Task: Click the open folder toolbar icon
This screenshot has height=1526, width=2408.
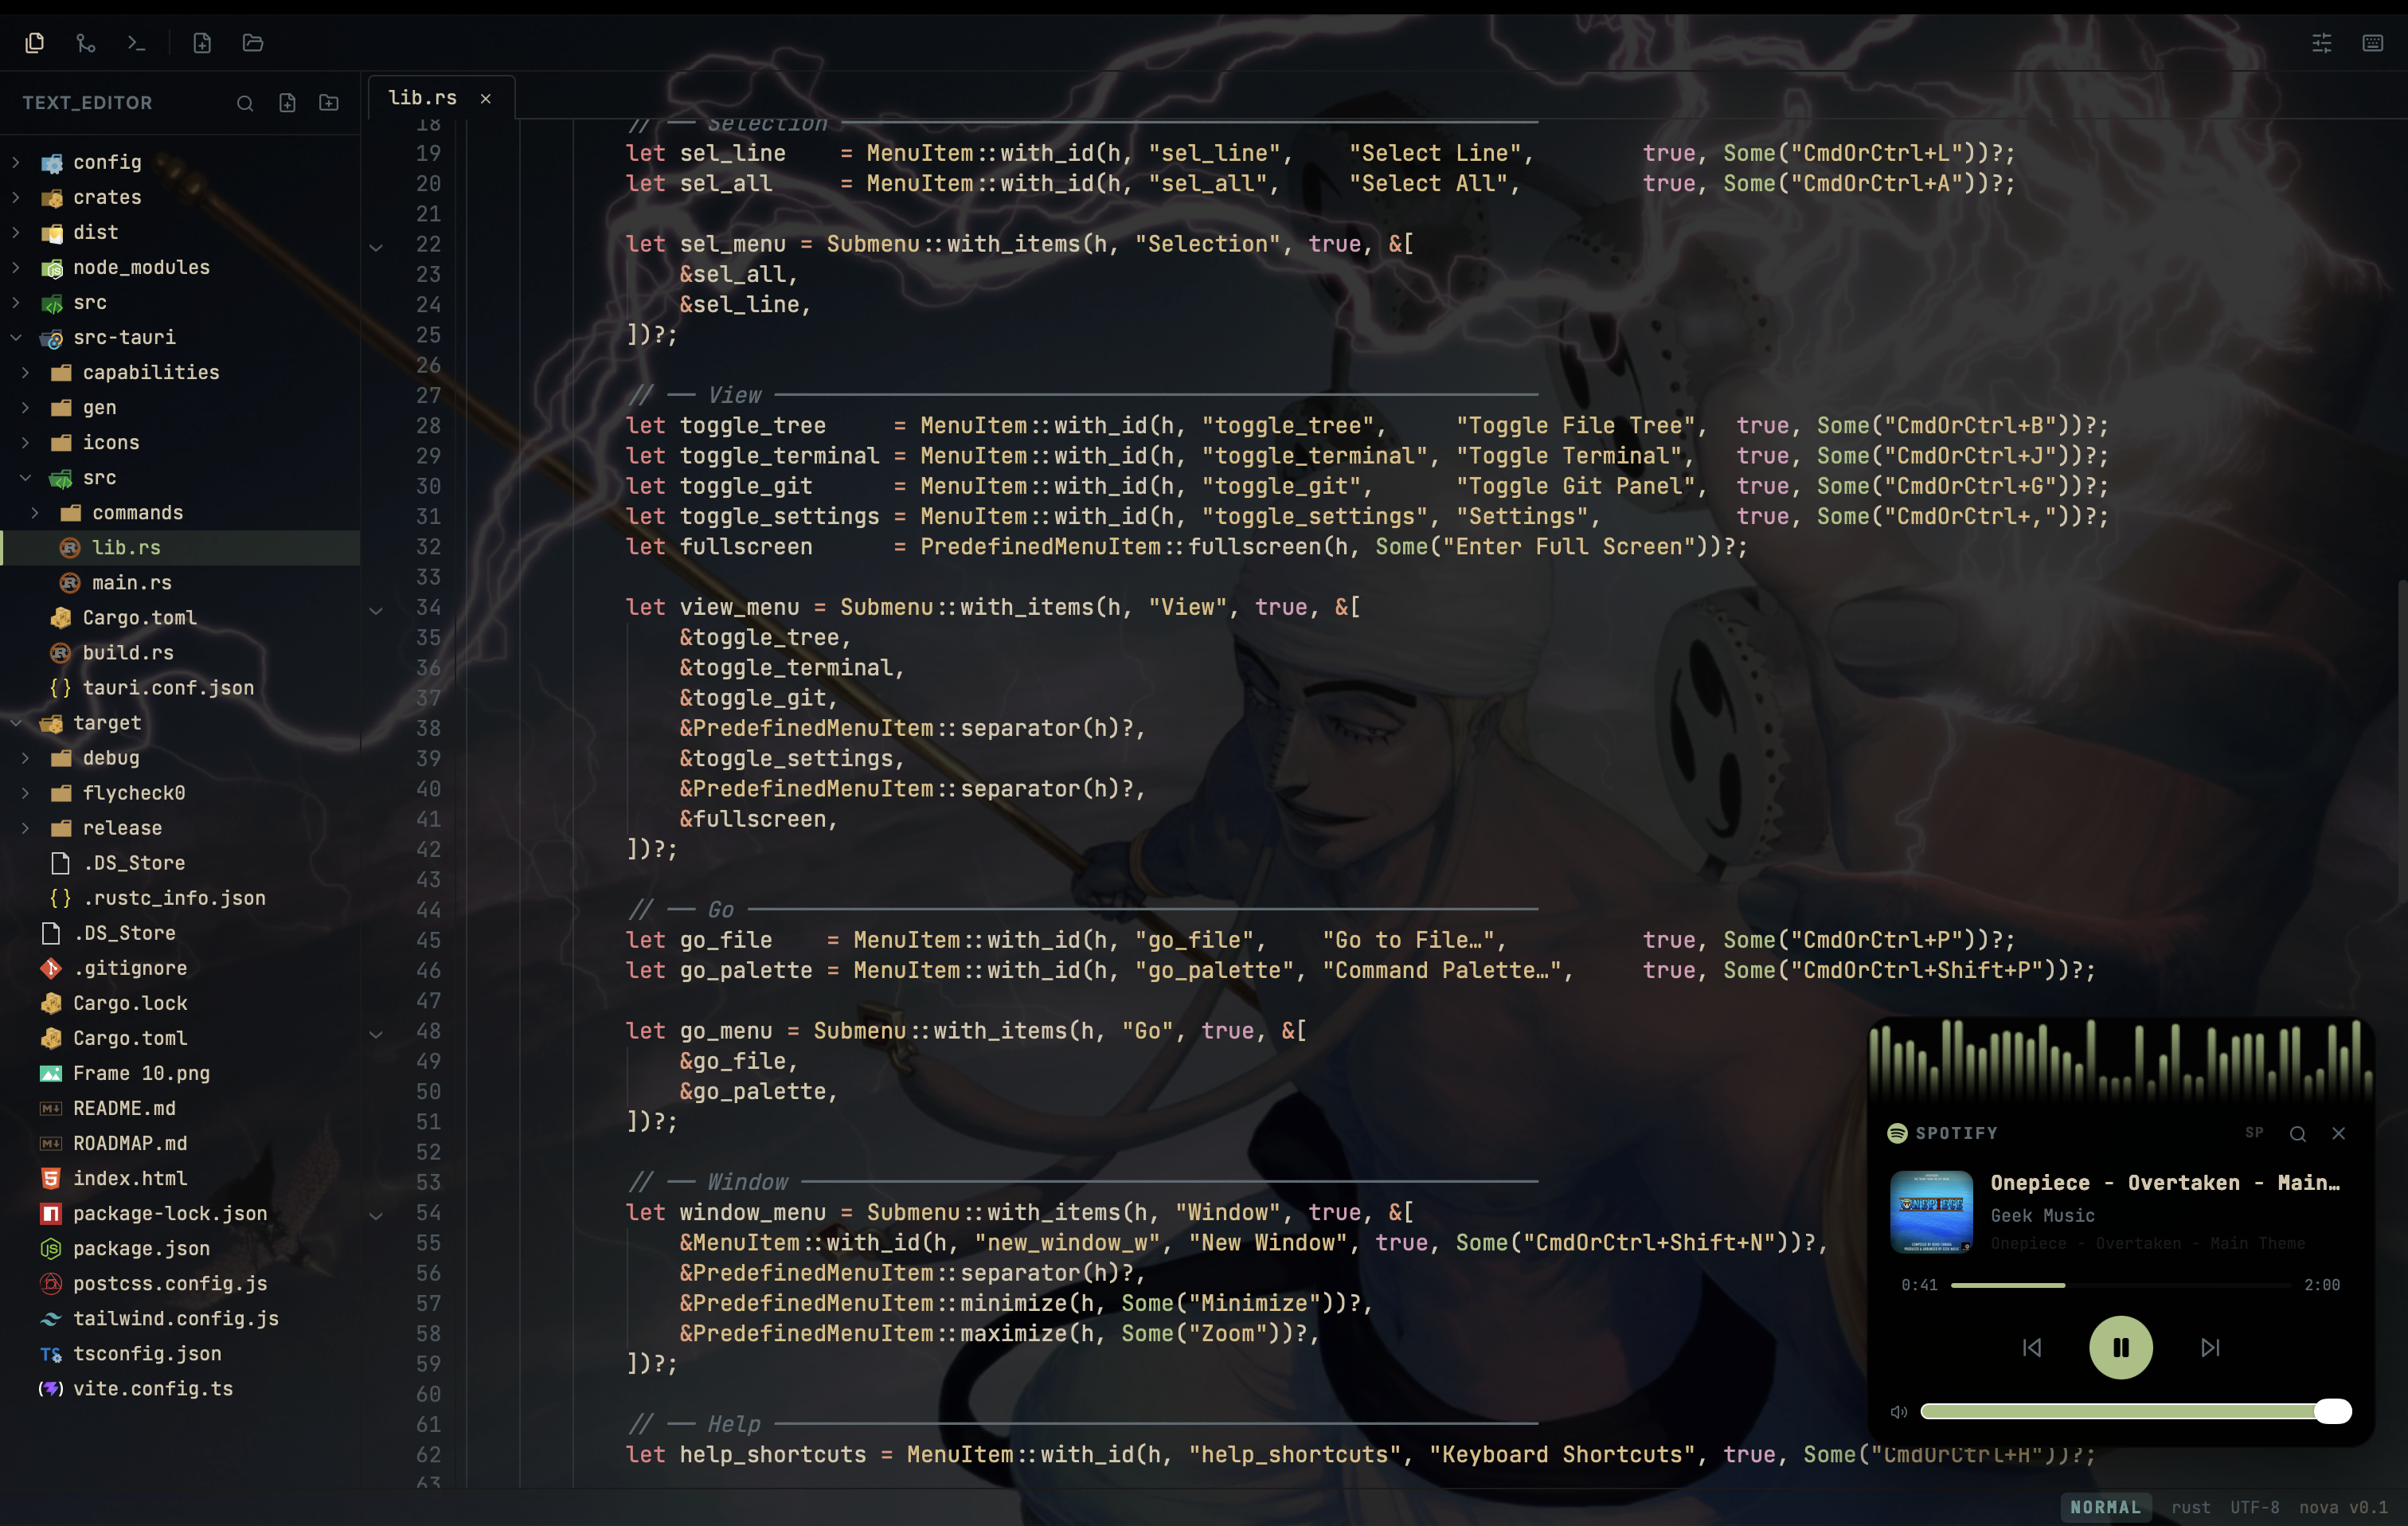Action: (x=253, y=43)
